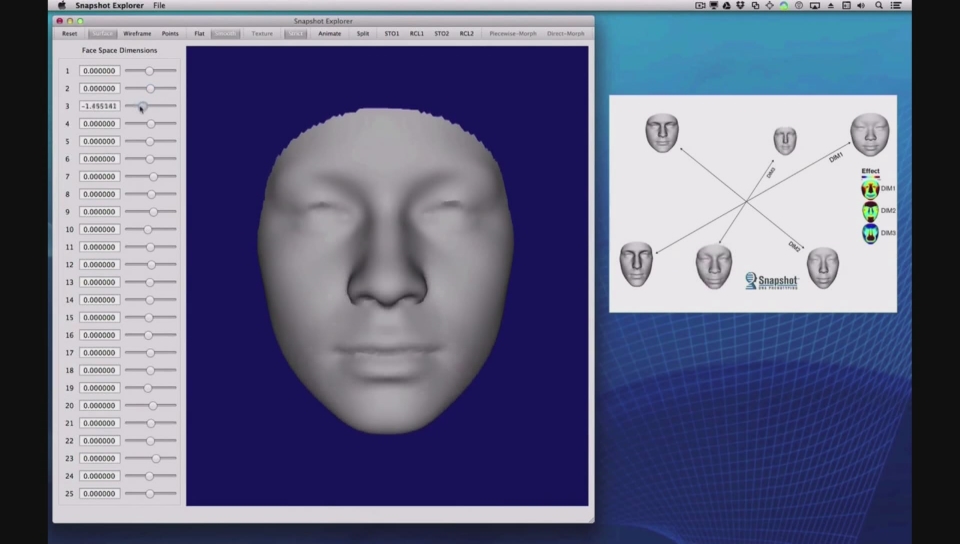
Task: Click the dimension 1 value field
Action: click(99, 71)
